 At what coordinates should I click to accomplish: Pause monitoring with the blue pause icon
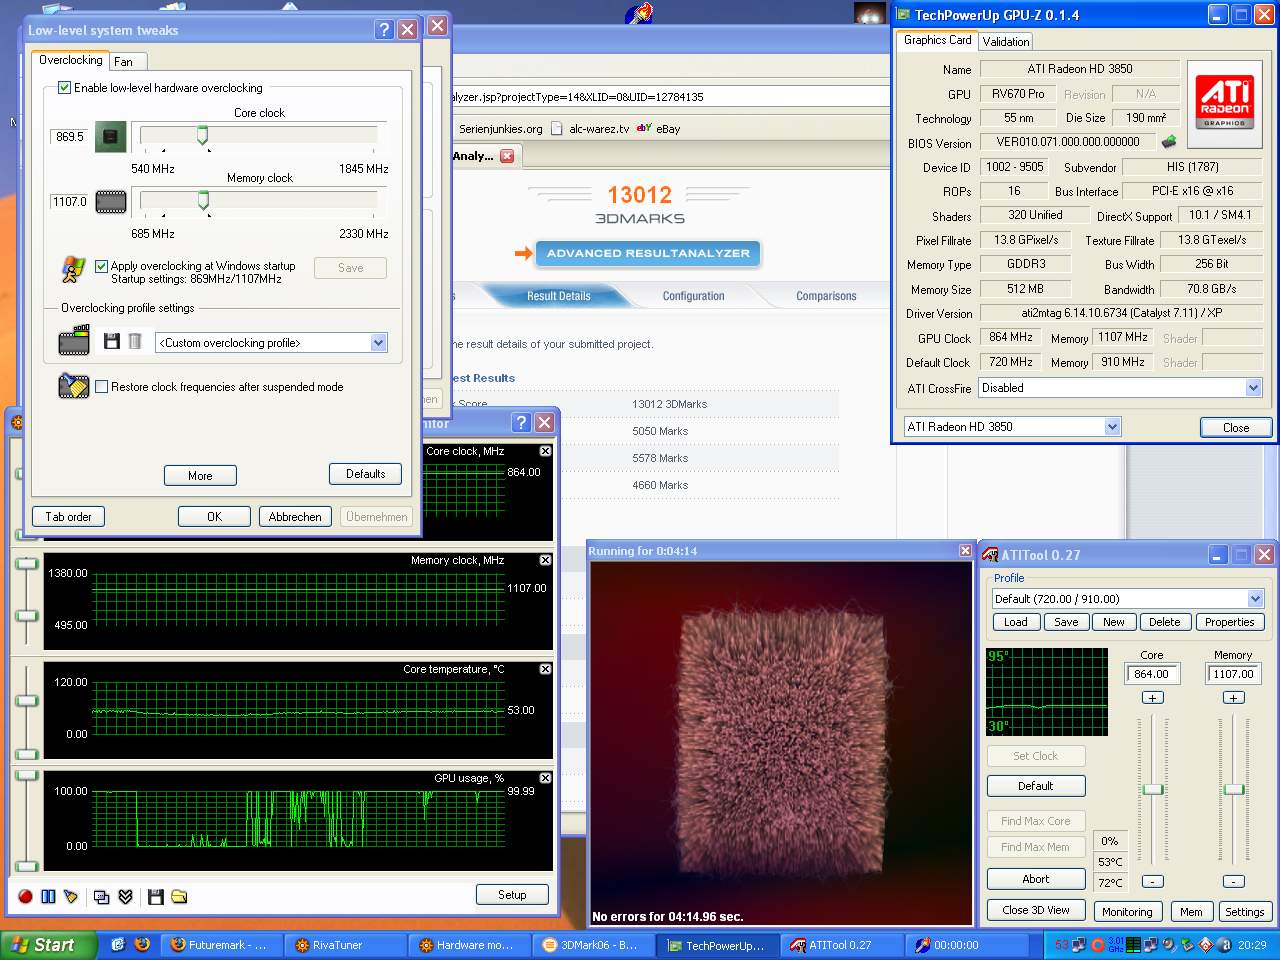[48, 897]
